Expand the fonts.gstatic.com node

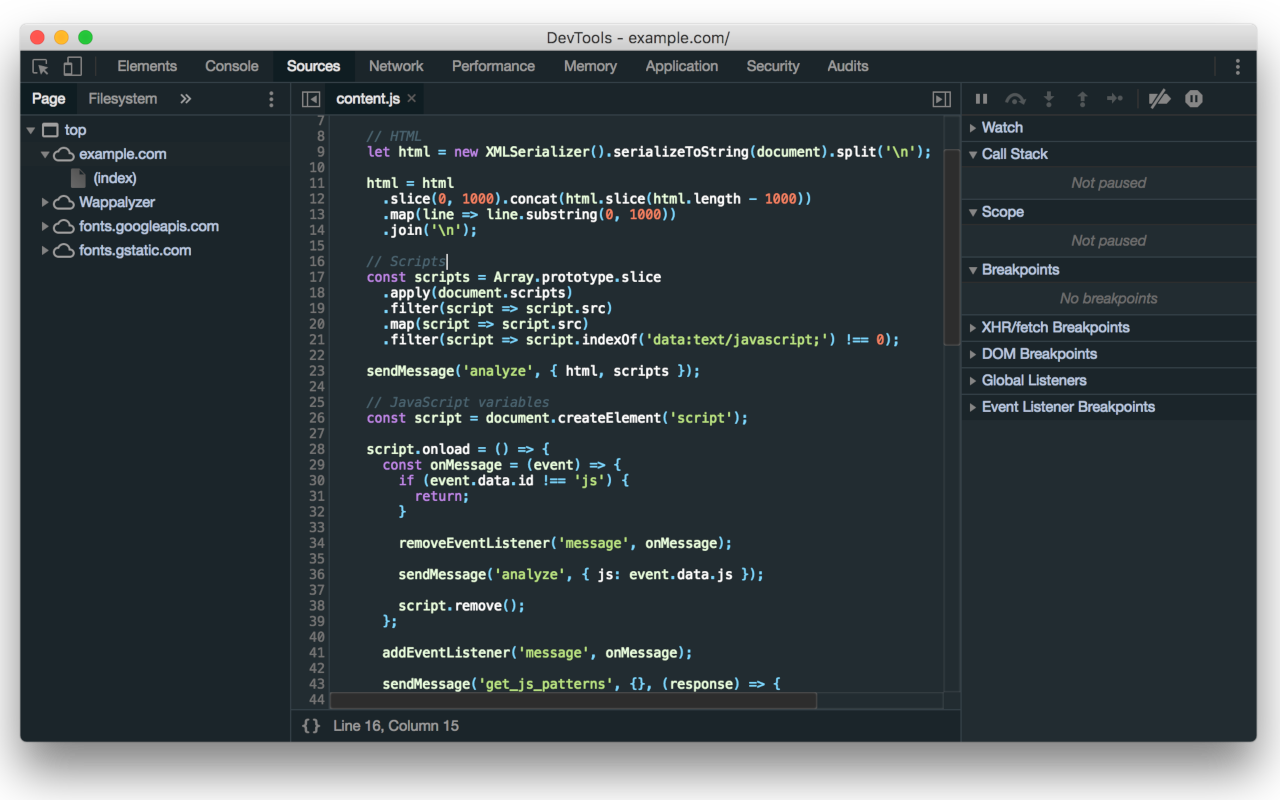(x=45, y=250)
